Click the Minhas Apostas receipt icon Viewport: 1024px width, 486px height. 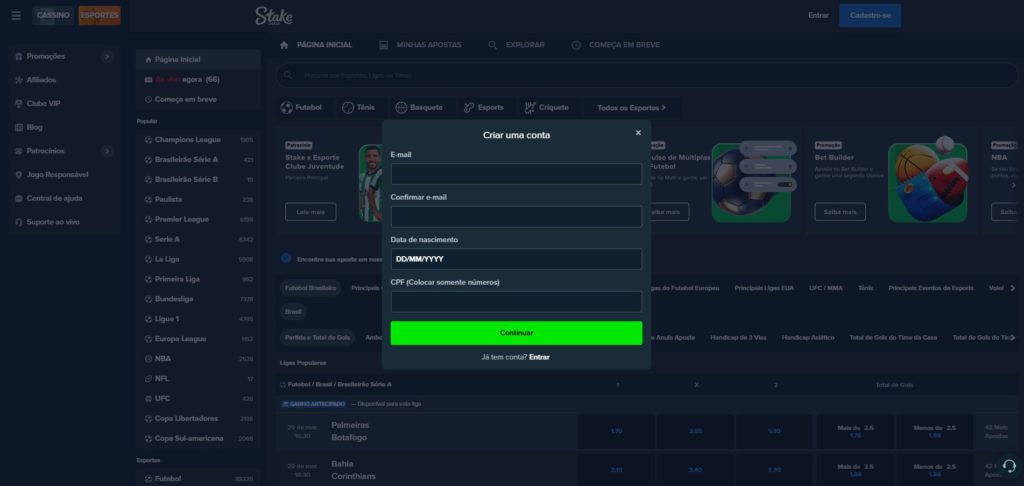pos(383,45)
